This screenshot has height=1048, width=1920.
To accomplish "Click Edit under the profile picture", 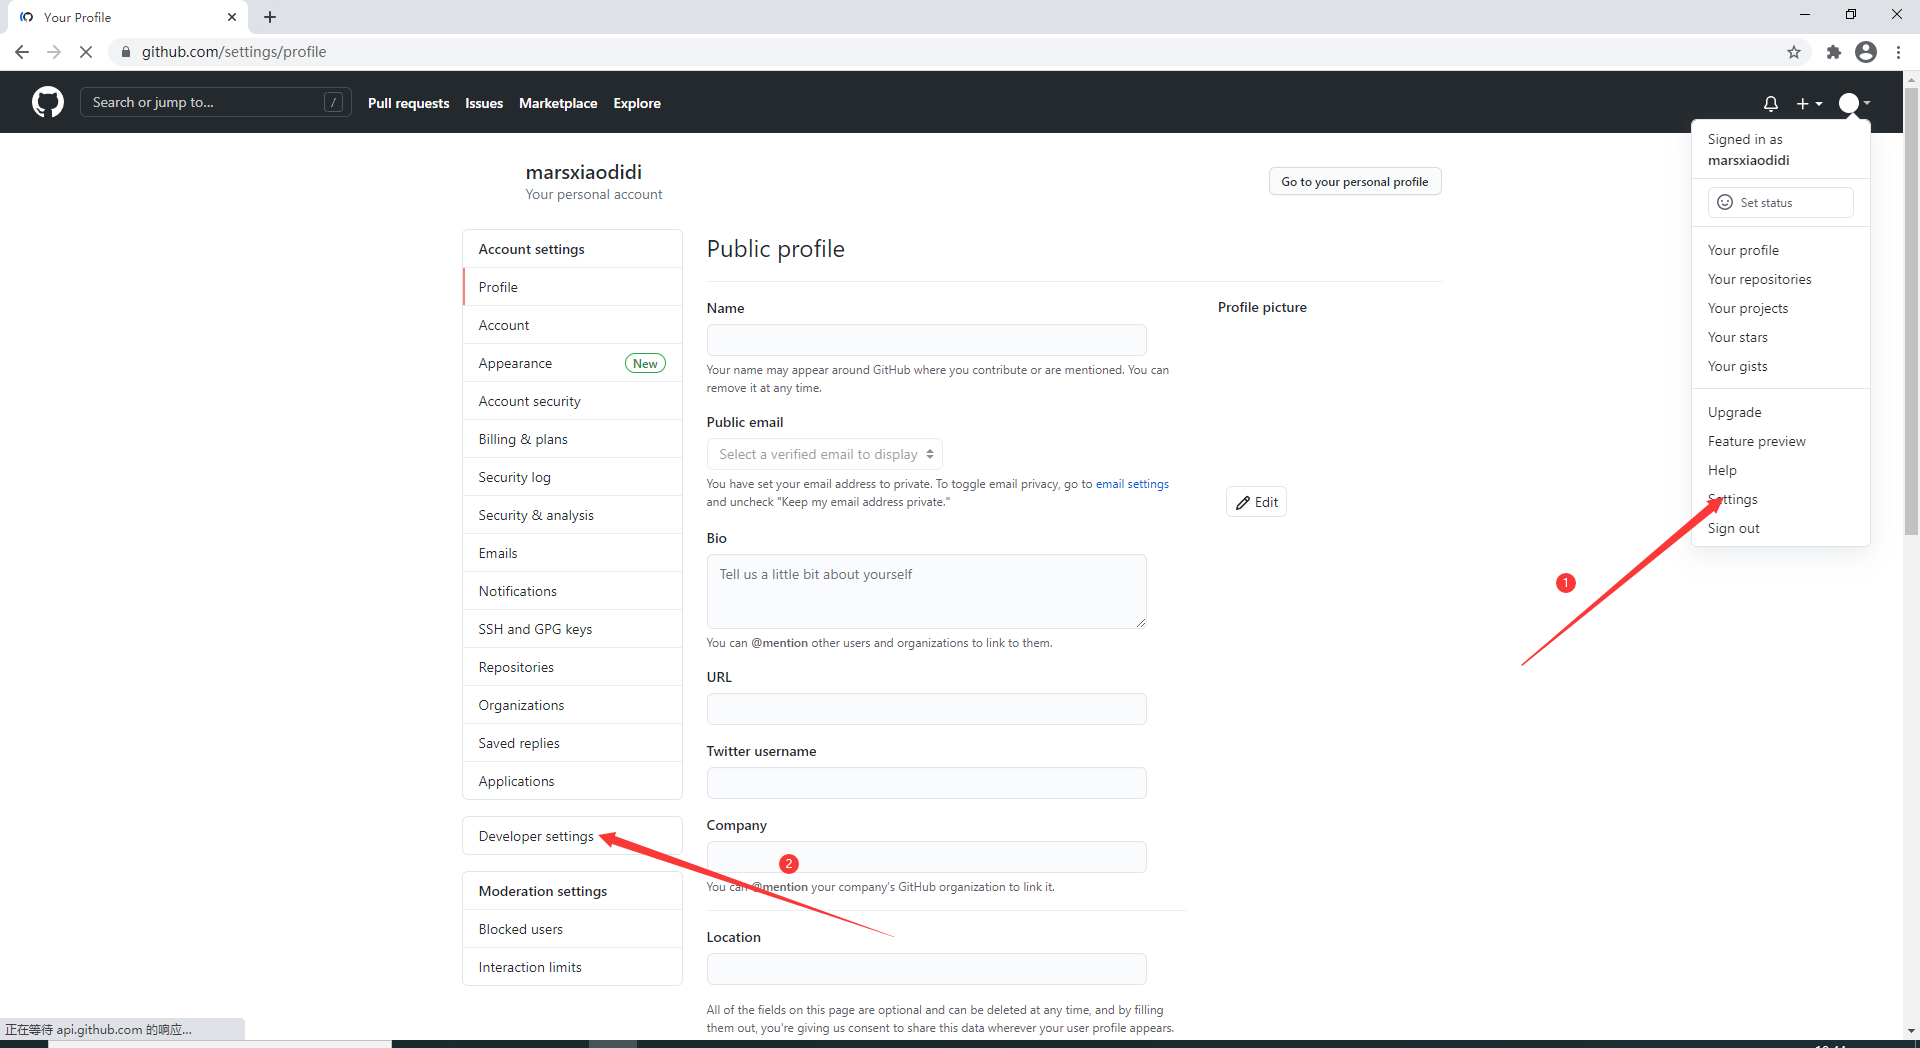I will 1256,502.
